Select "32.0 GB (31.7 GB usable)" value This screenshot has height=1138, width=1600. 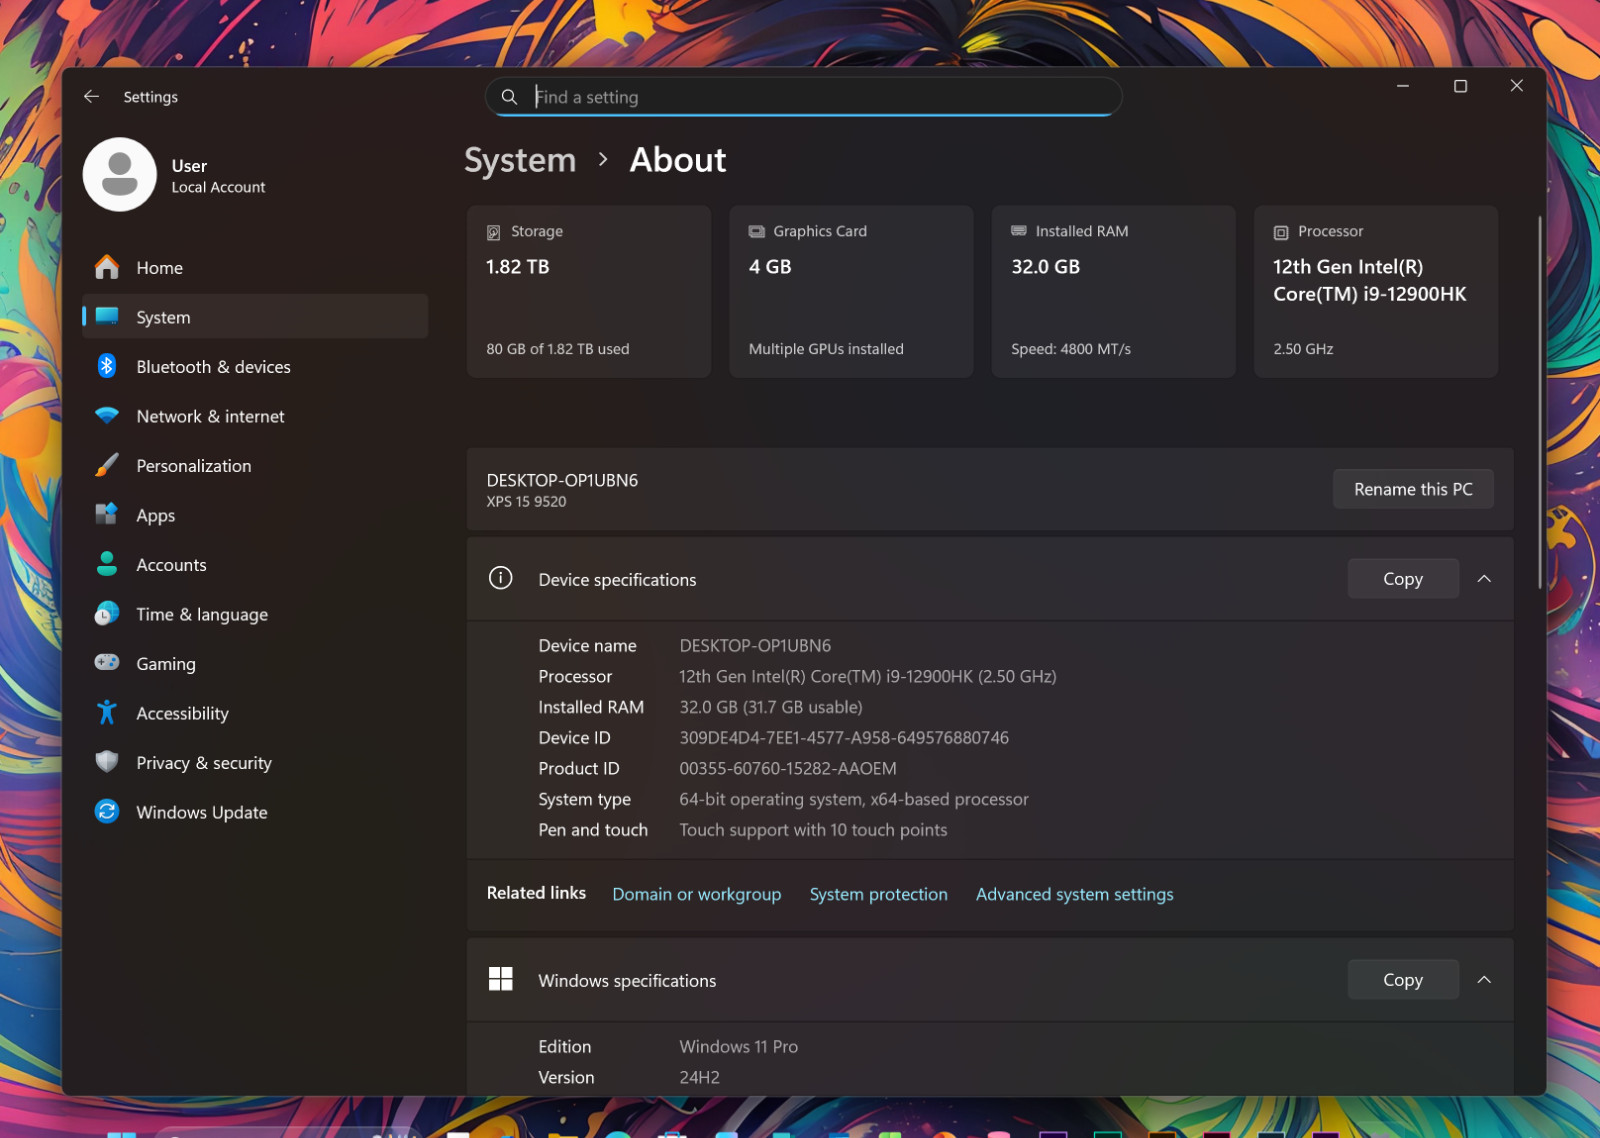[x=771, y=707]
